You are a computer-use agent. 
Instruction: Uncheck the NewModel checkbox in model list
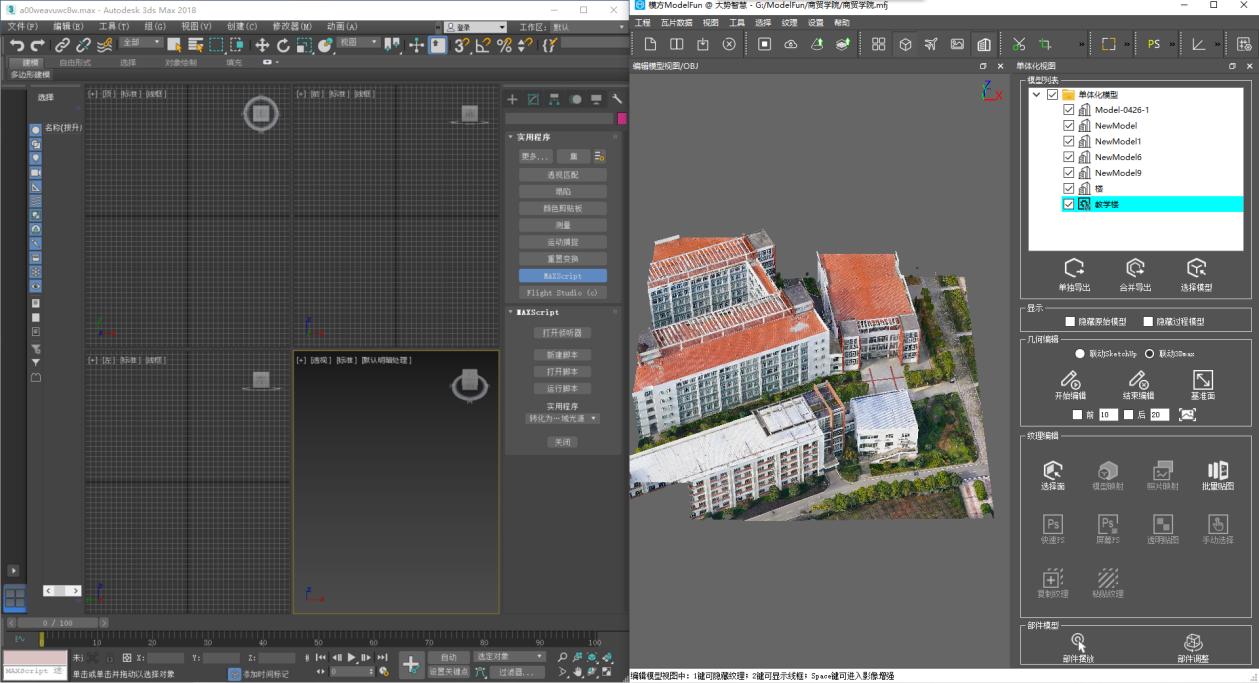point(1068,126)
